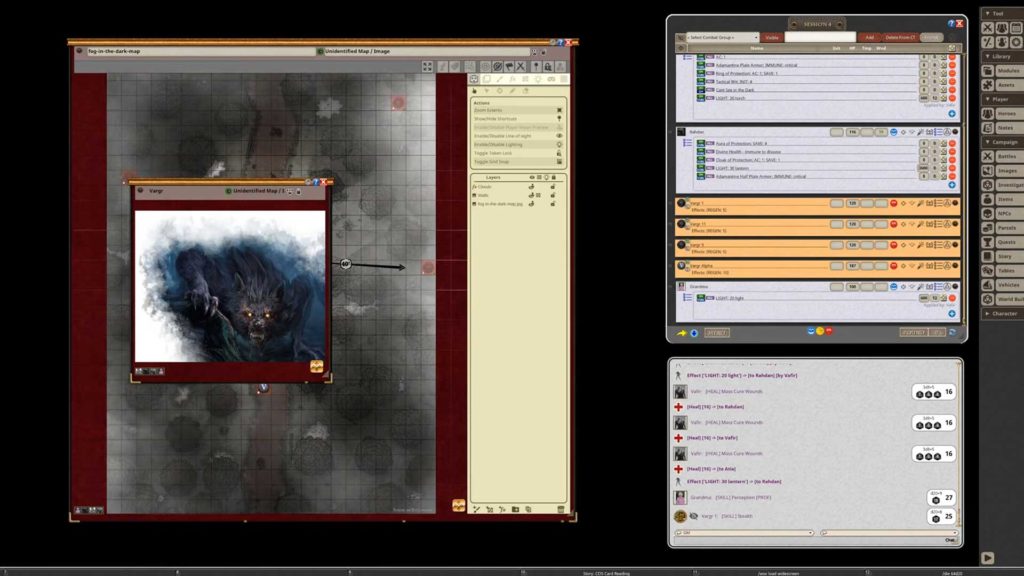
Task: Click the red token at map top
Action: 398,103
